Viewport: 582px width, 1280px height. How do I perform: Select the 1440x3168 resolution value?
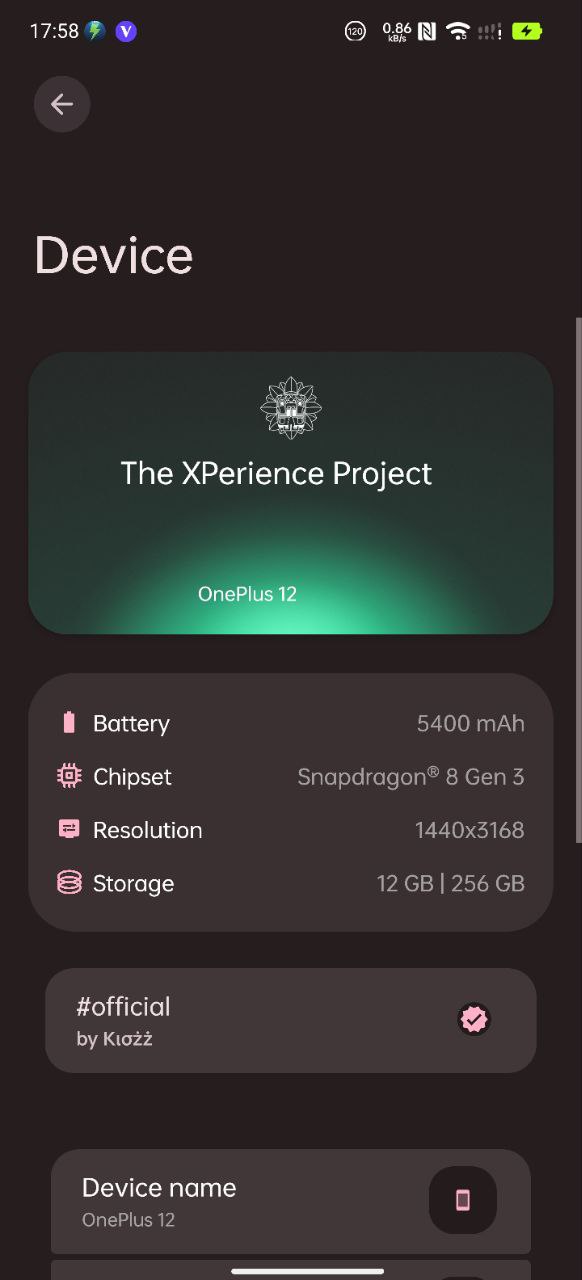tap(470, 830)
